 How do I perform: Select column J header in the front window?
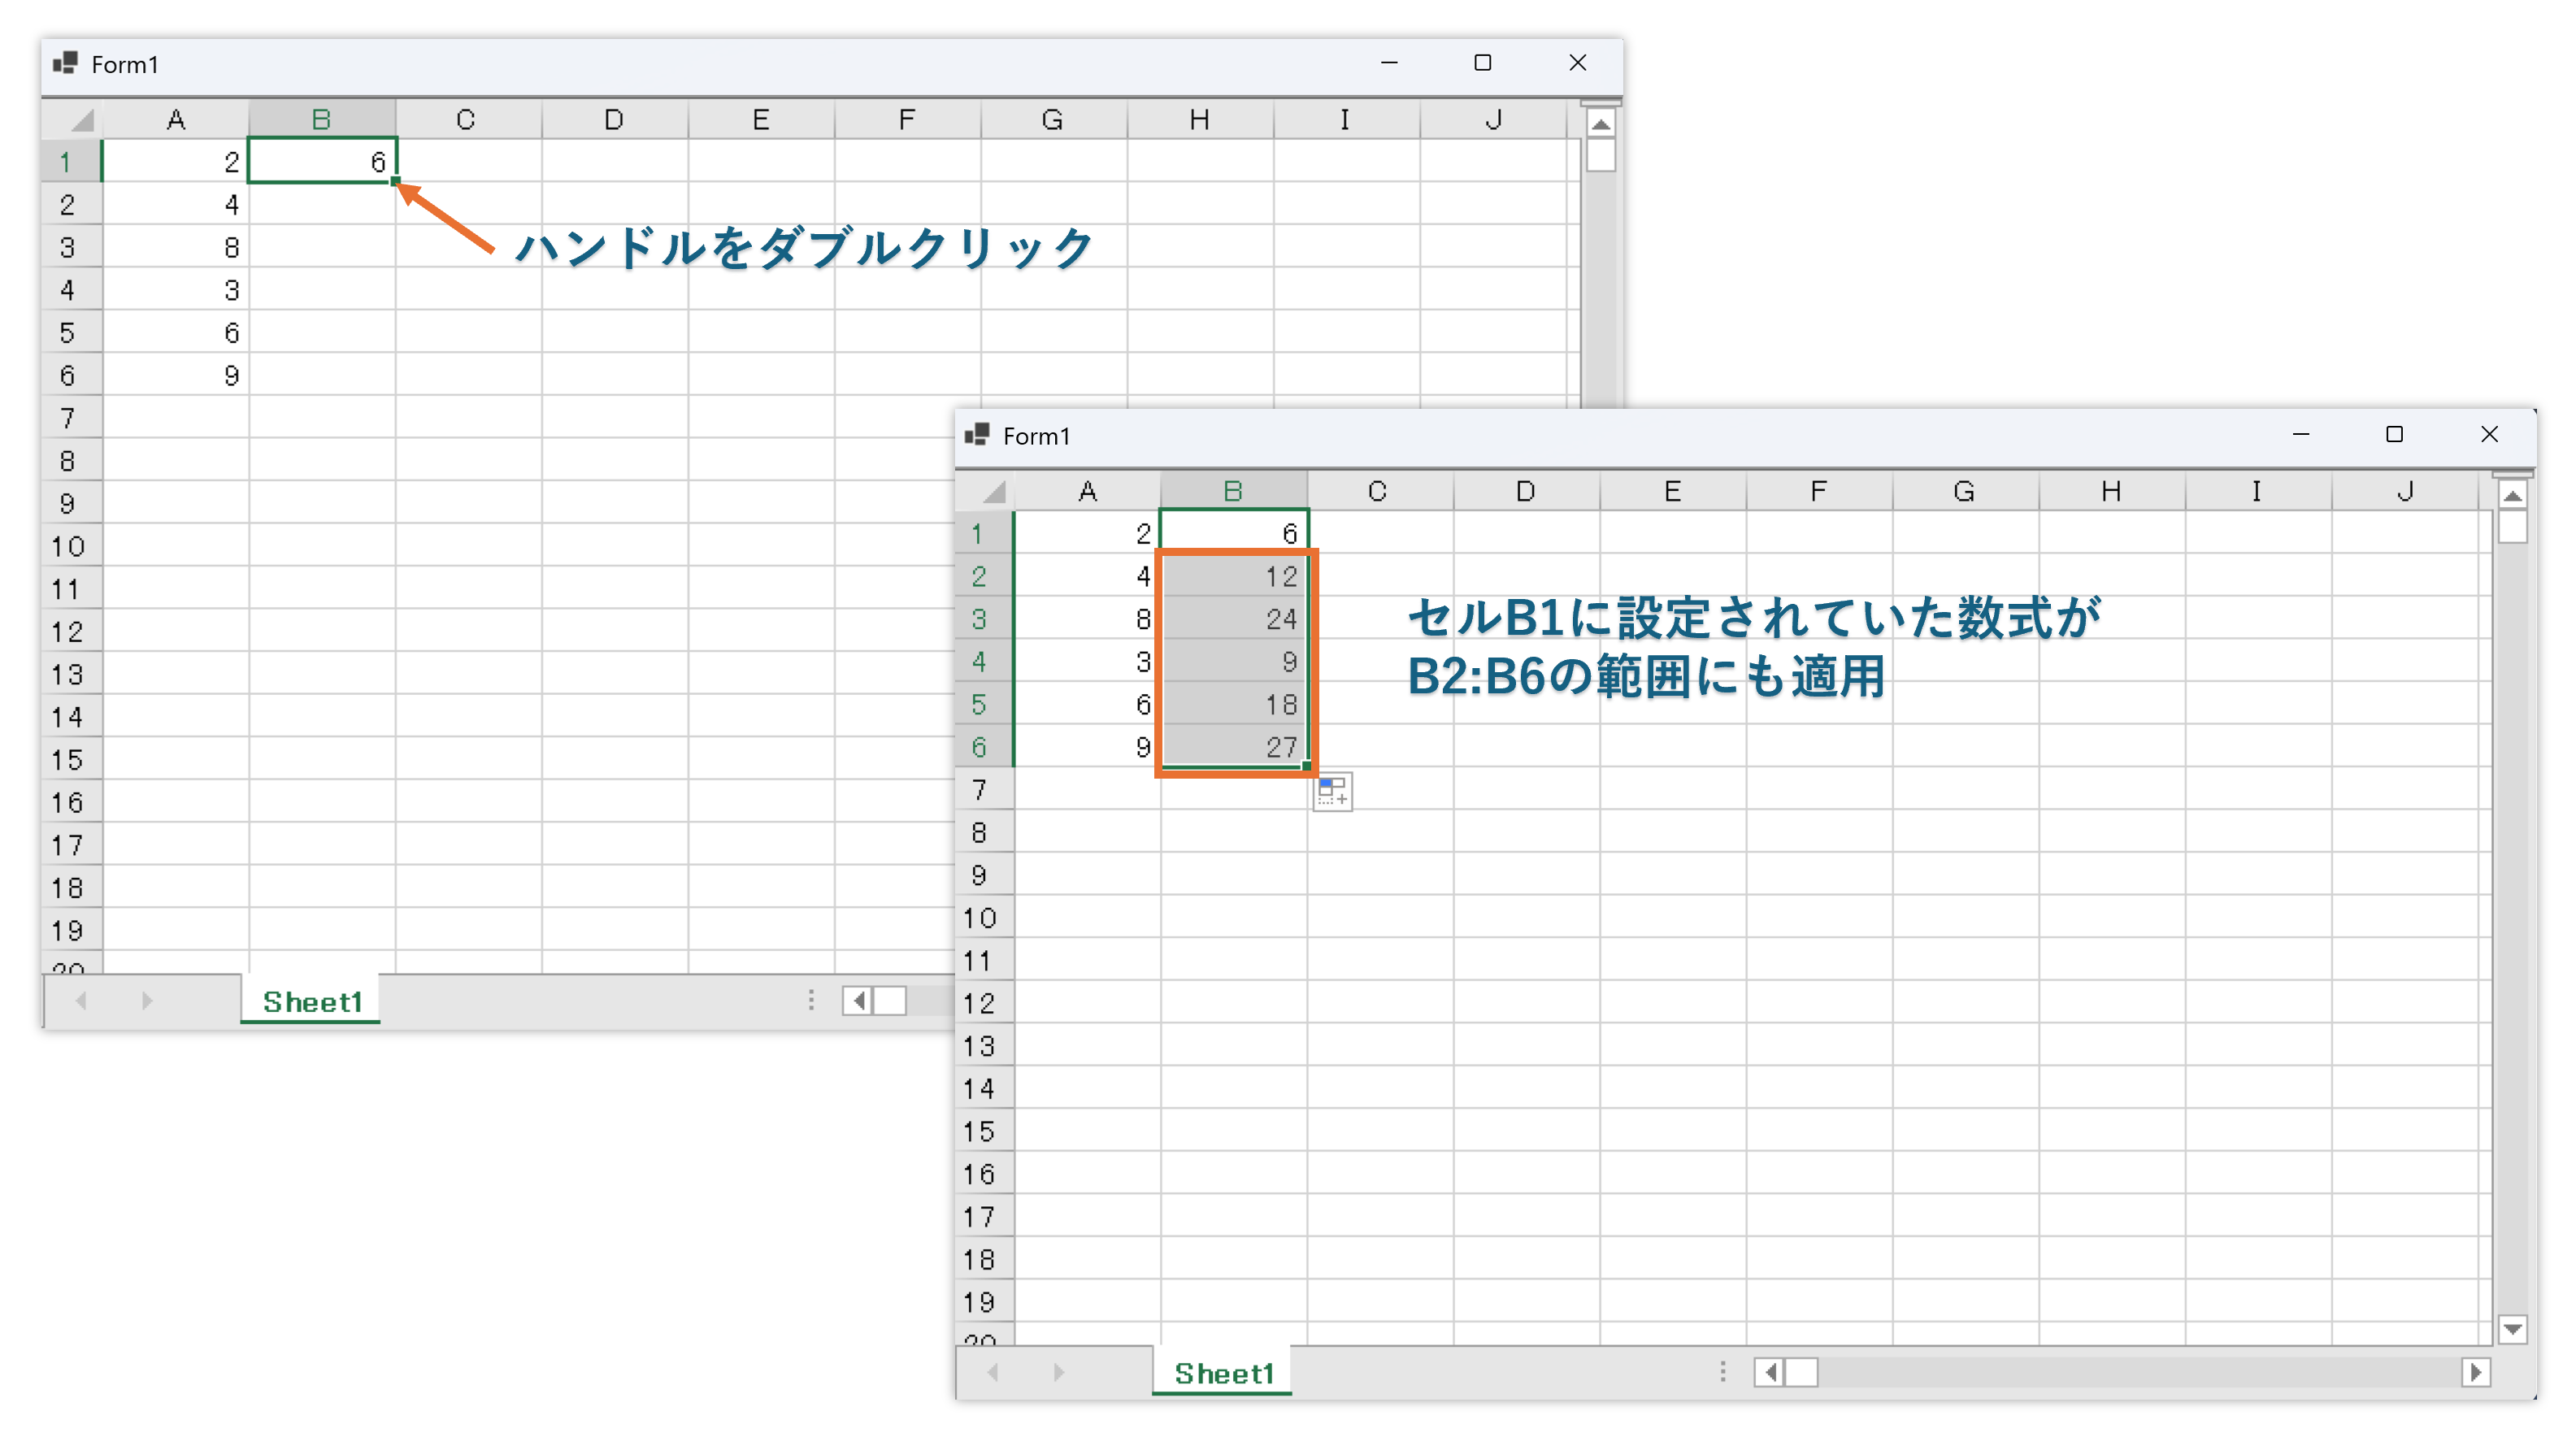[x=2405, y=491]
